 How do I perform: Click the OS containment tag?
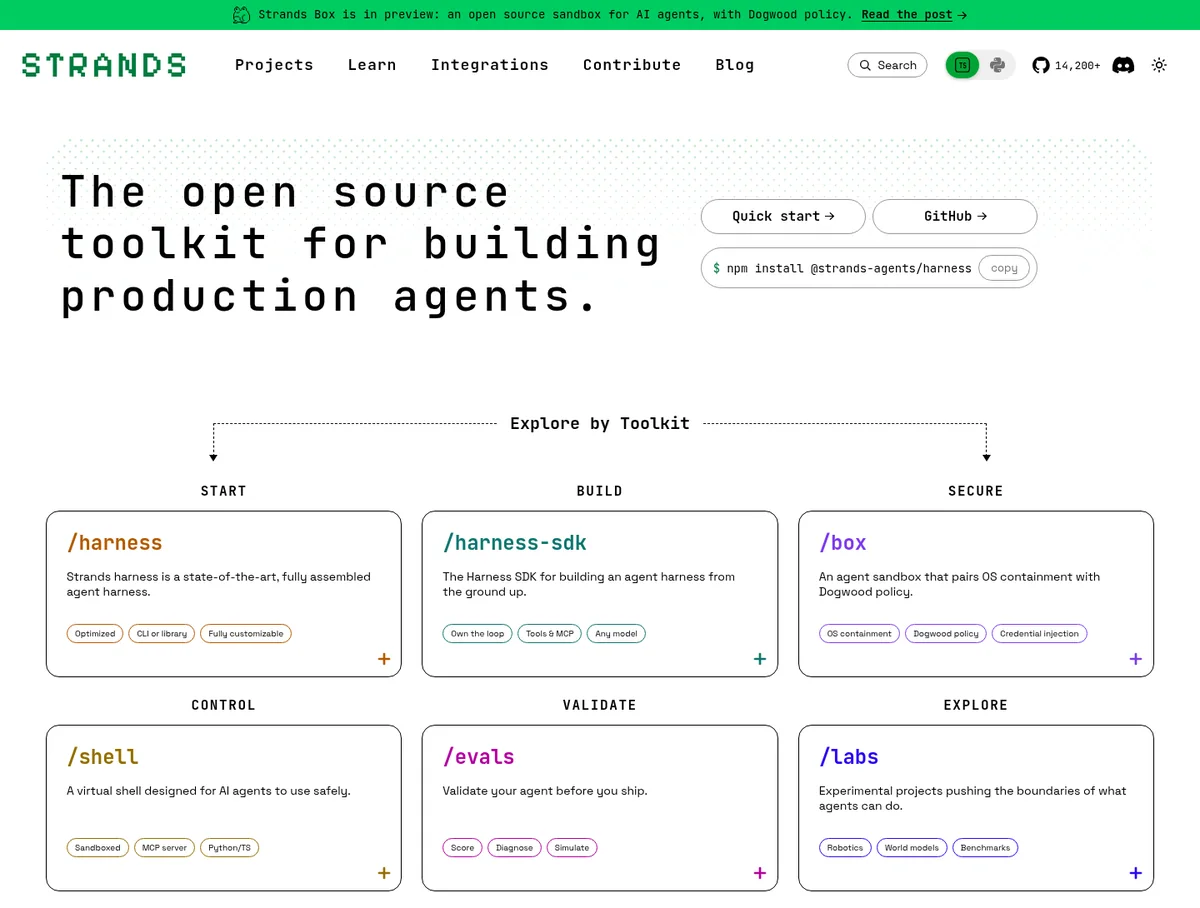pyautogui.click(x=859, y=633)
